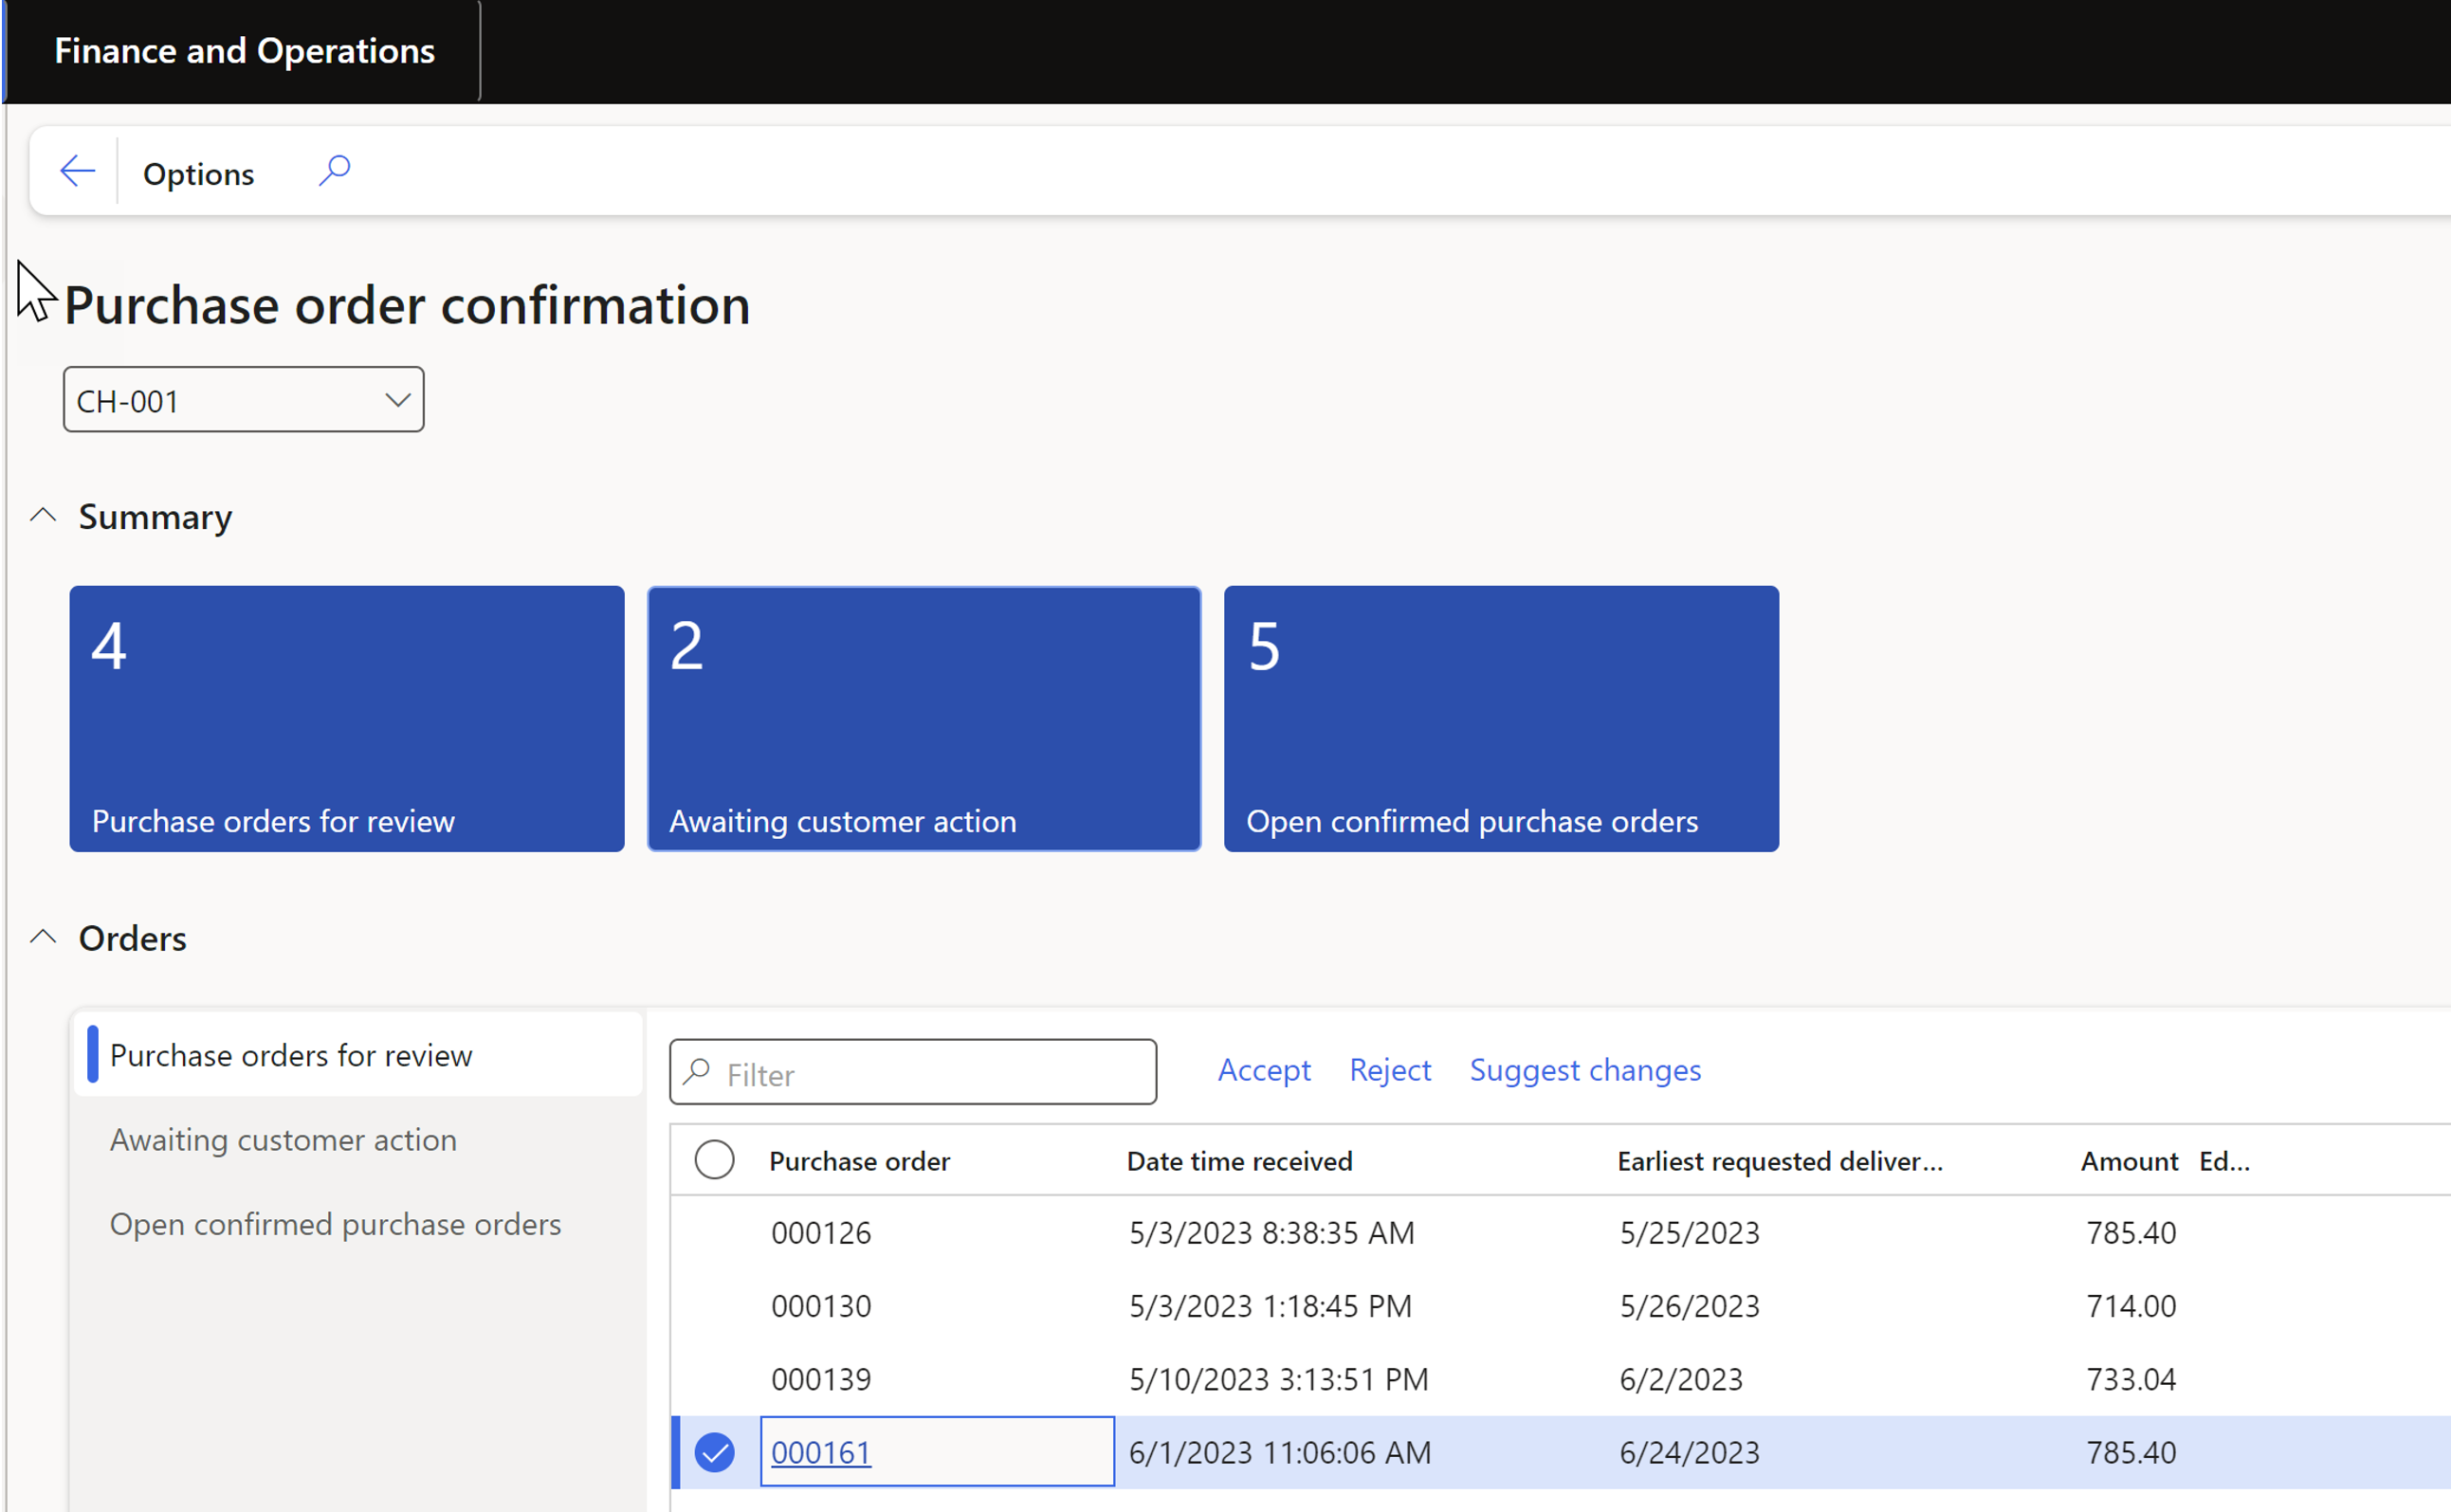Image resolution: width=2451 pixels, height=1512 pixels.
Task: Click the Reject button
Action: coord(1390,1070)
